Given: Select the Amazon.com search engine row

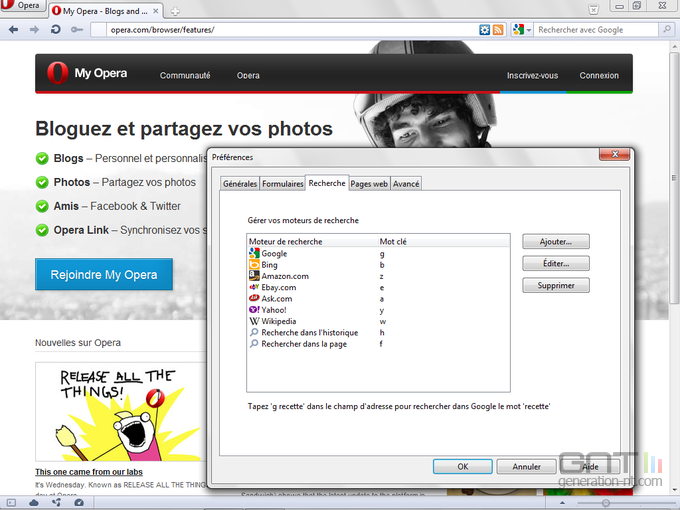Looking at the screenshot, I should pyautogui.click(x=378, y=276).
